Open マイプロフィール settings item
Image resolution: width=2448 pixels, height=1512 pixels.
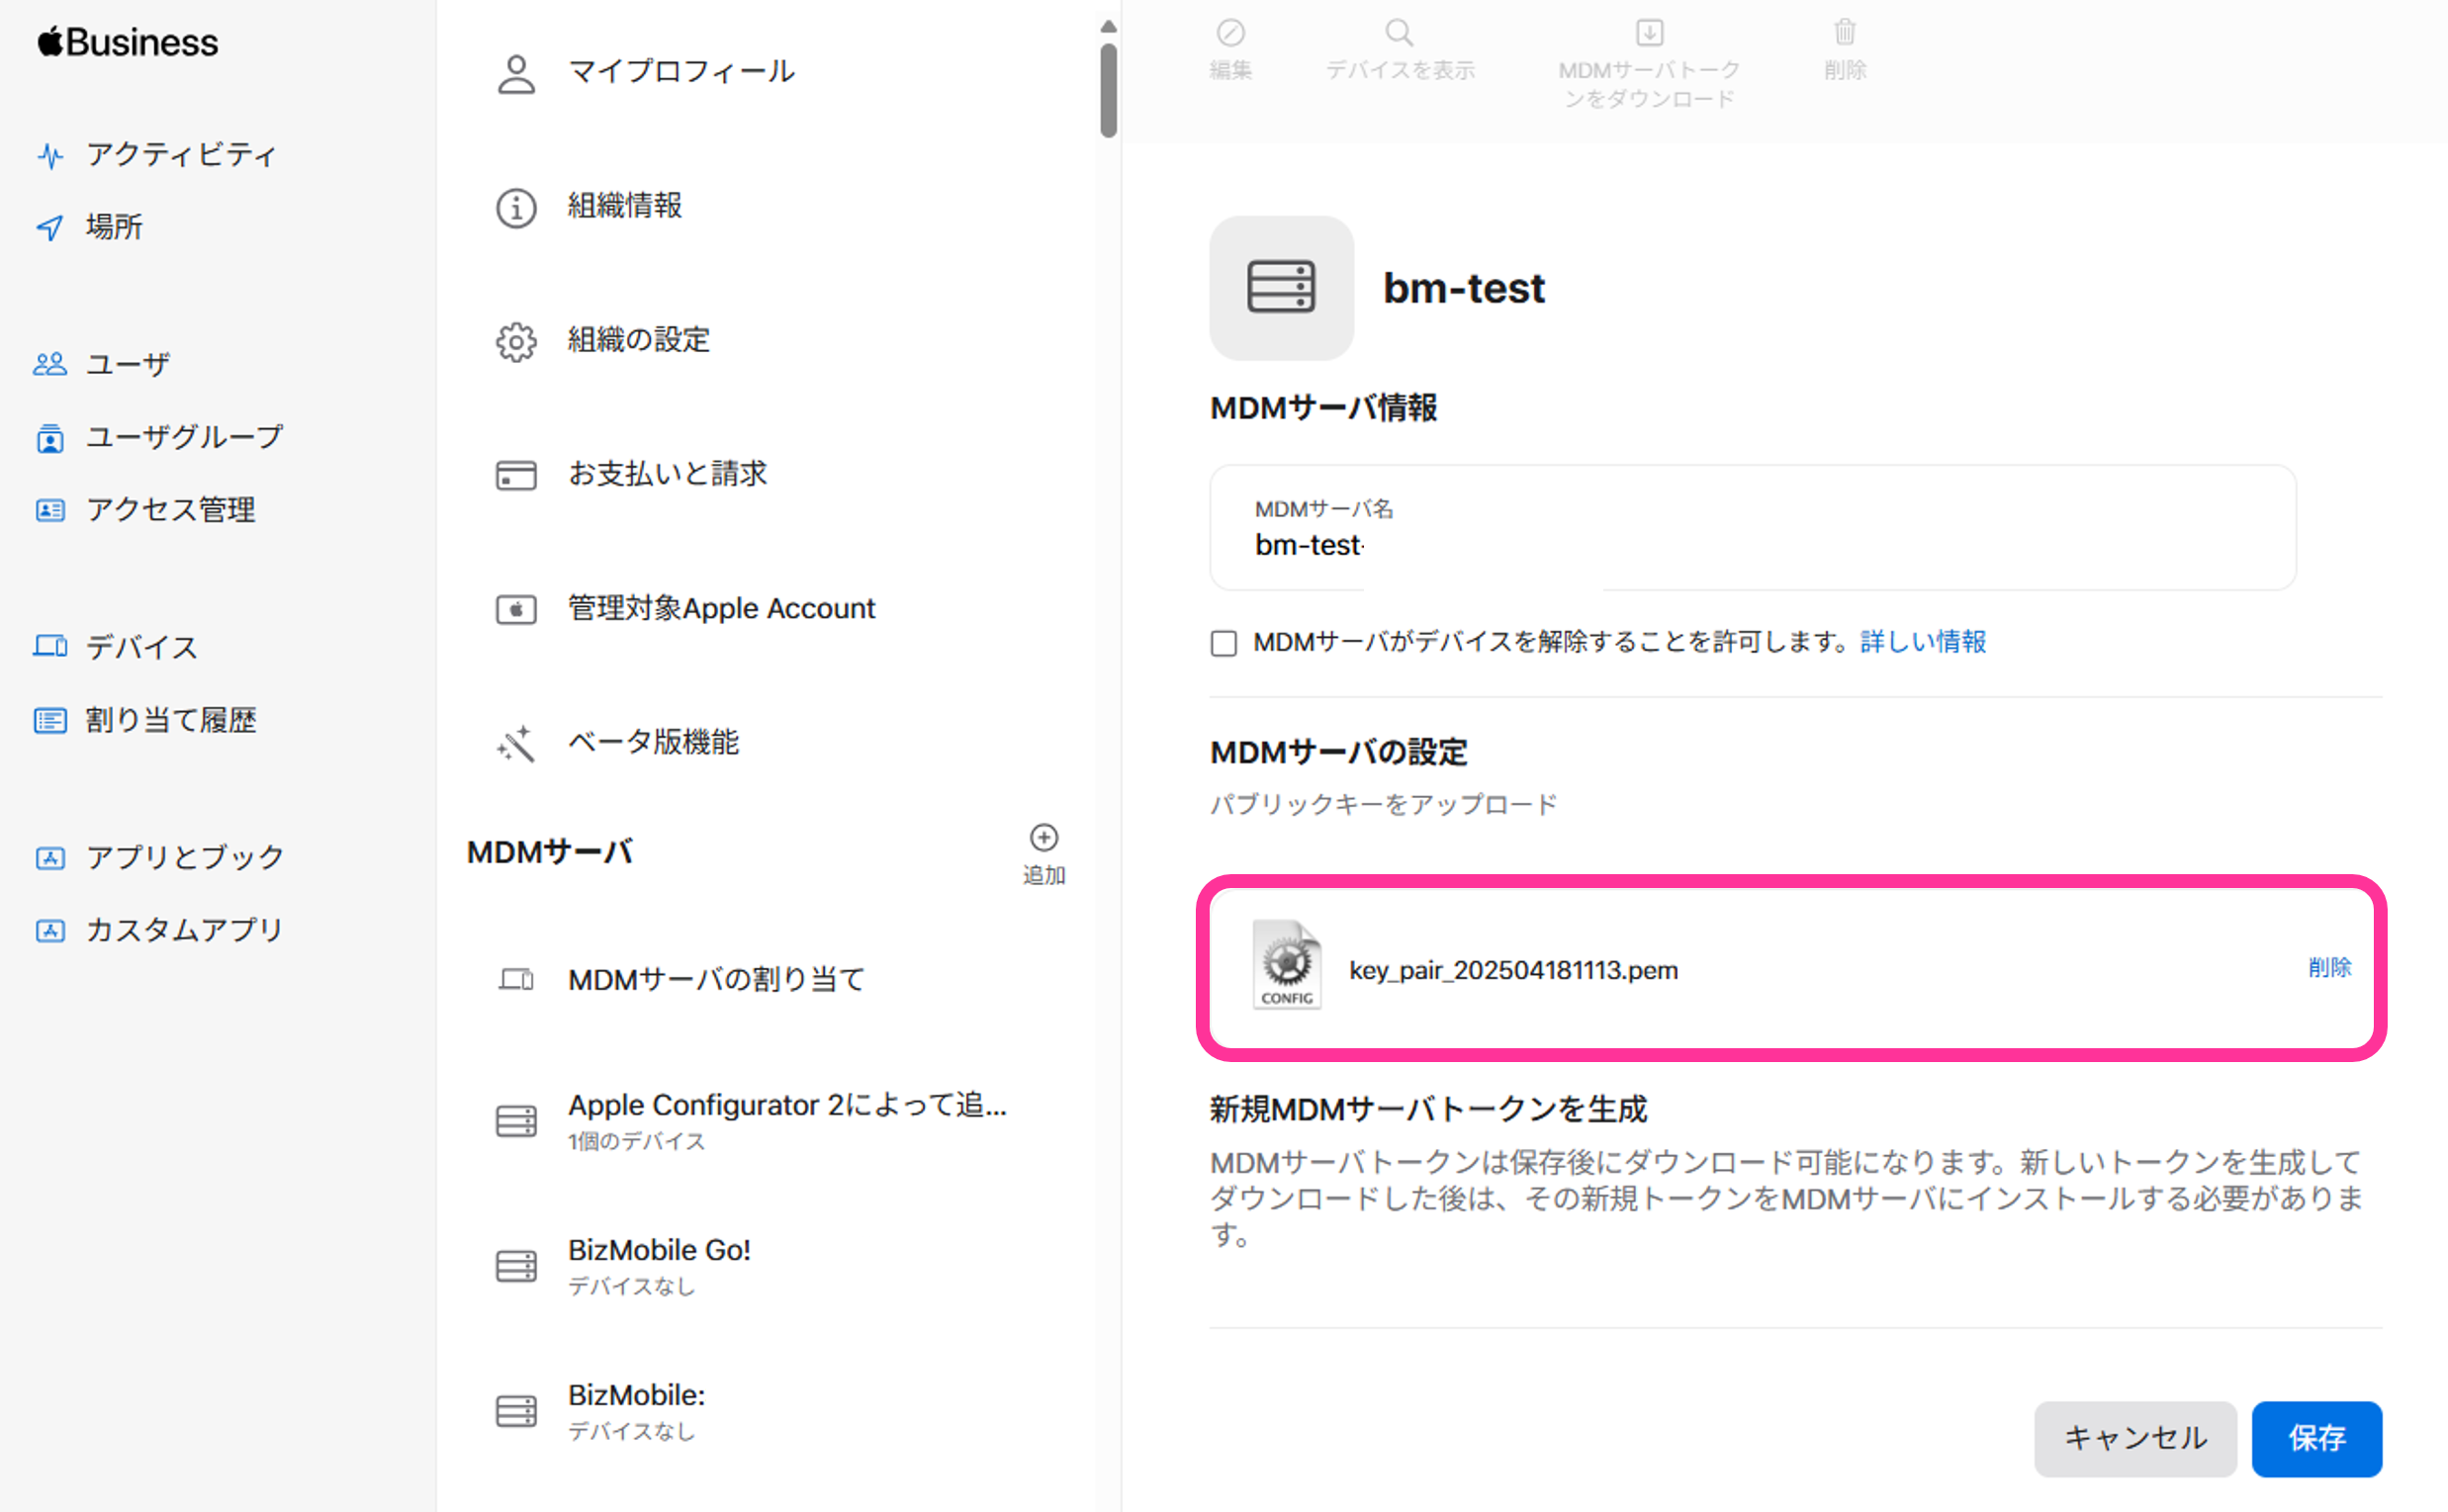point(680,72)
